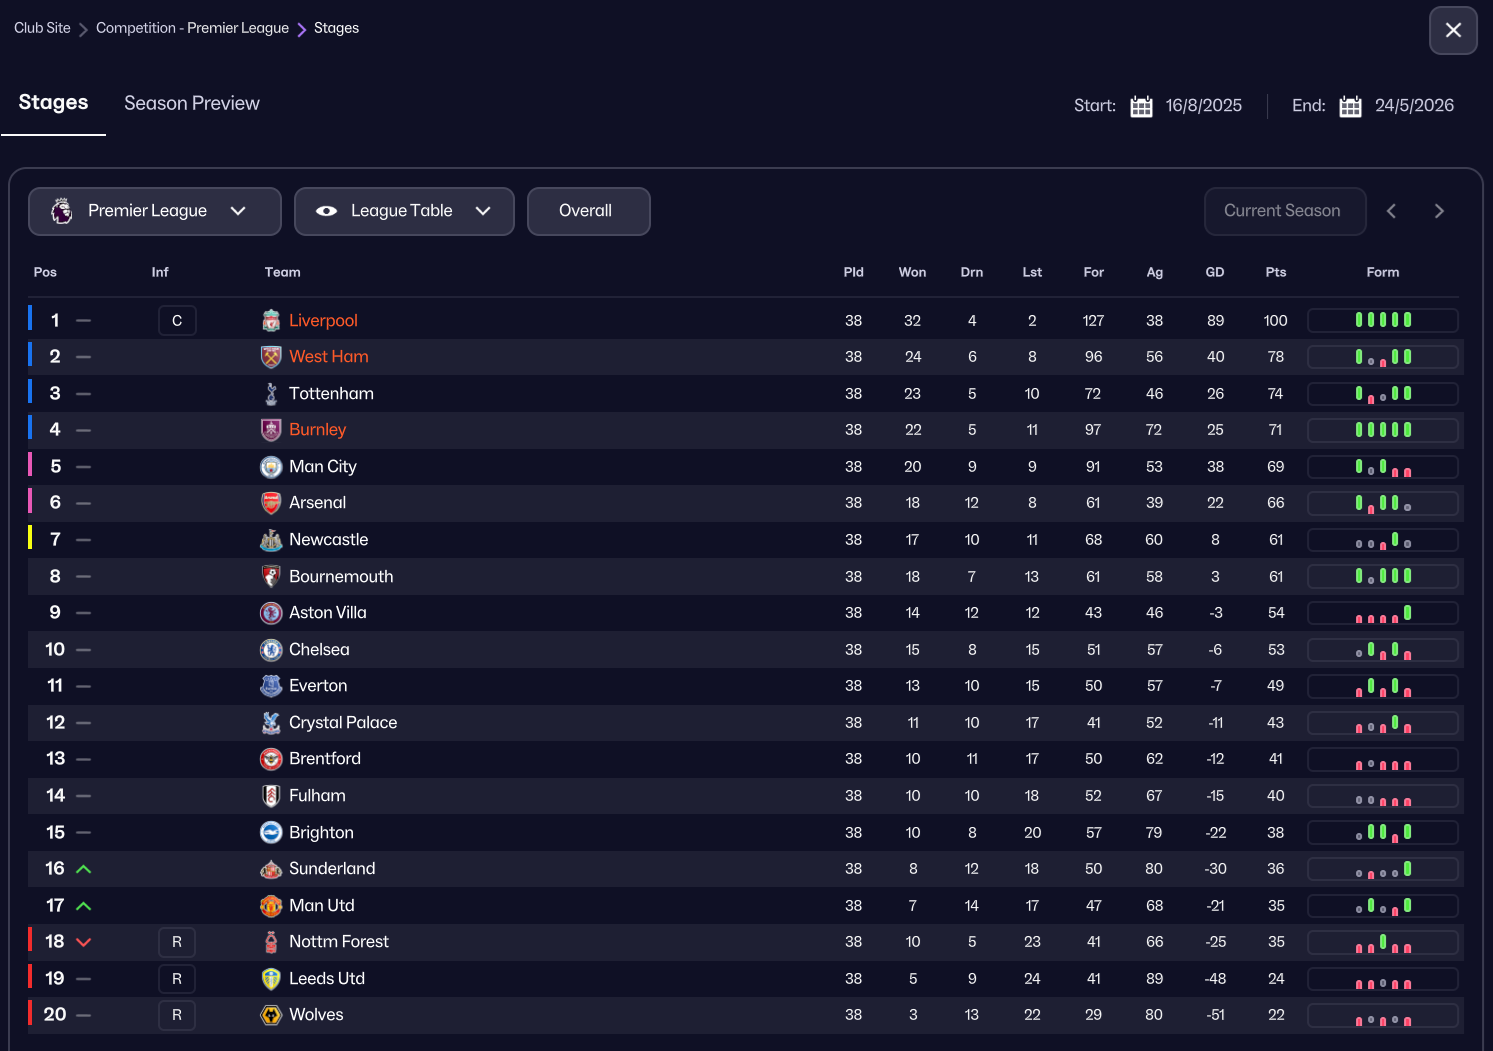1493x1051 pixels.
Task: Click Liverpool's form indicator bar
Action: 1382,320
